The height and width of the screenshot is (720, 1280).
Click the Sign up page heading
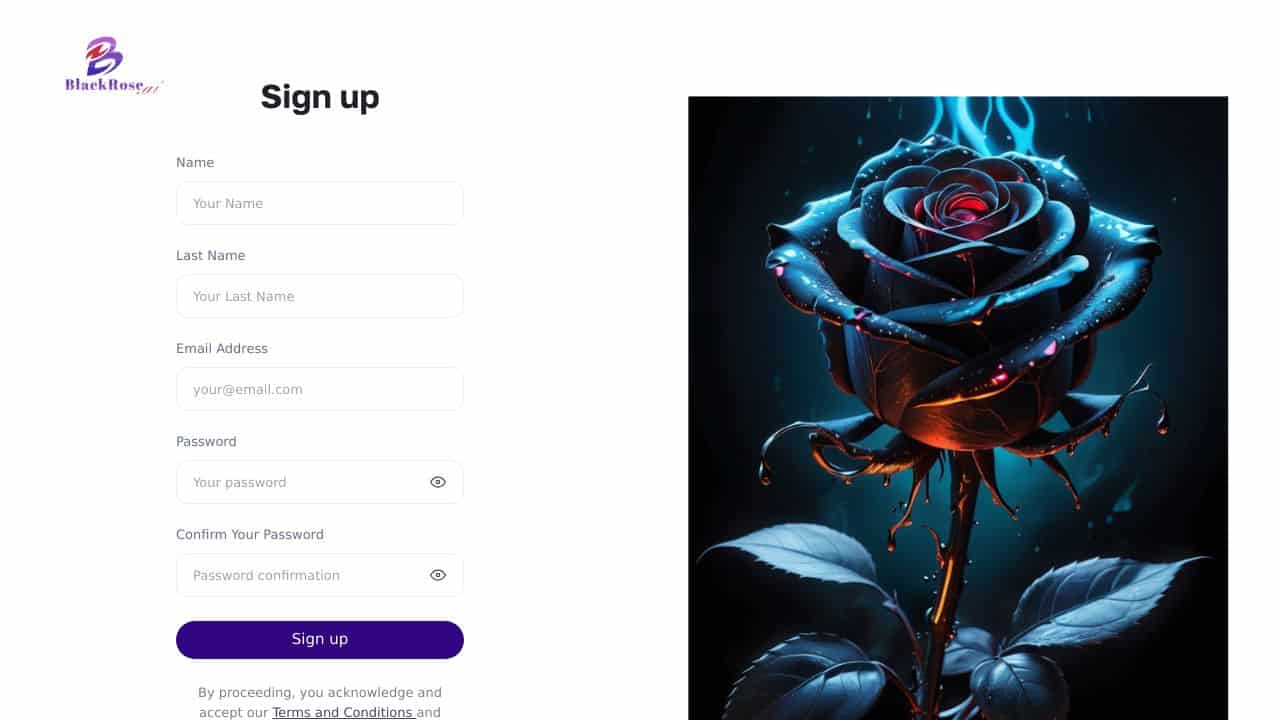point(320,97)
